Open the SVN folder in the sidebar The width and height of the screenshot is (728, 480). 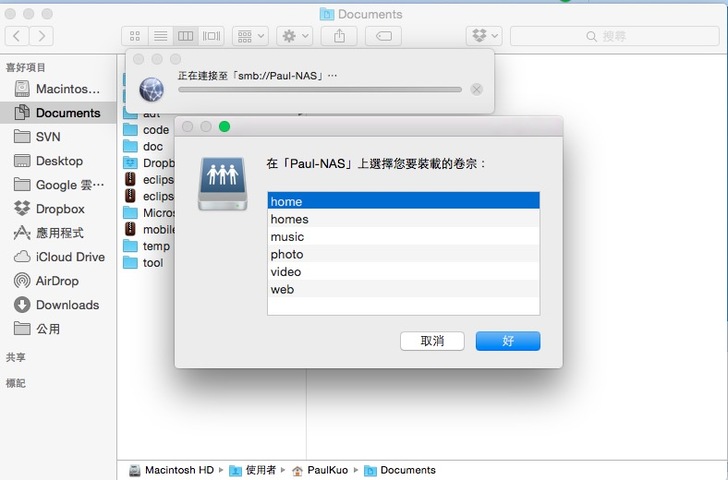coord(58,137)
